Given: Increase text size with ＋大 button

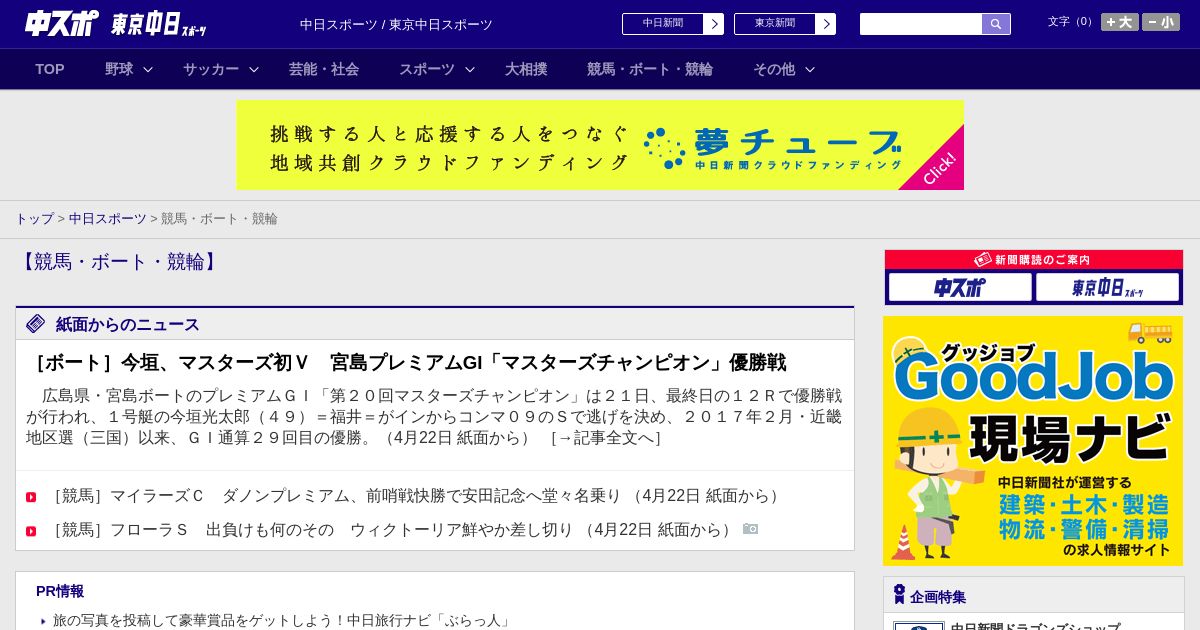Looking at the screenshot, I should pos(1120,22).
